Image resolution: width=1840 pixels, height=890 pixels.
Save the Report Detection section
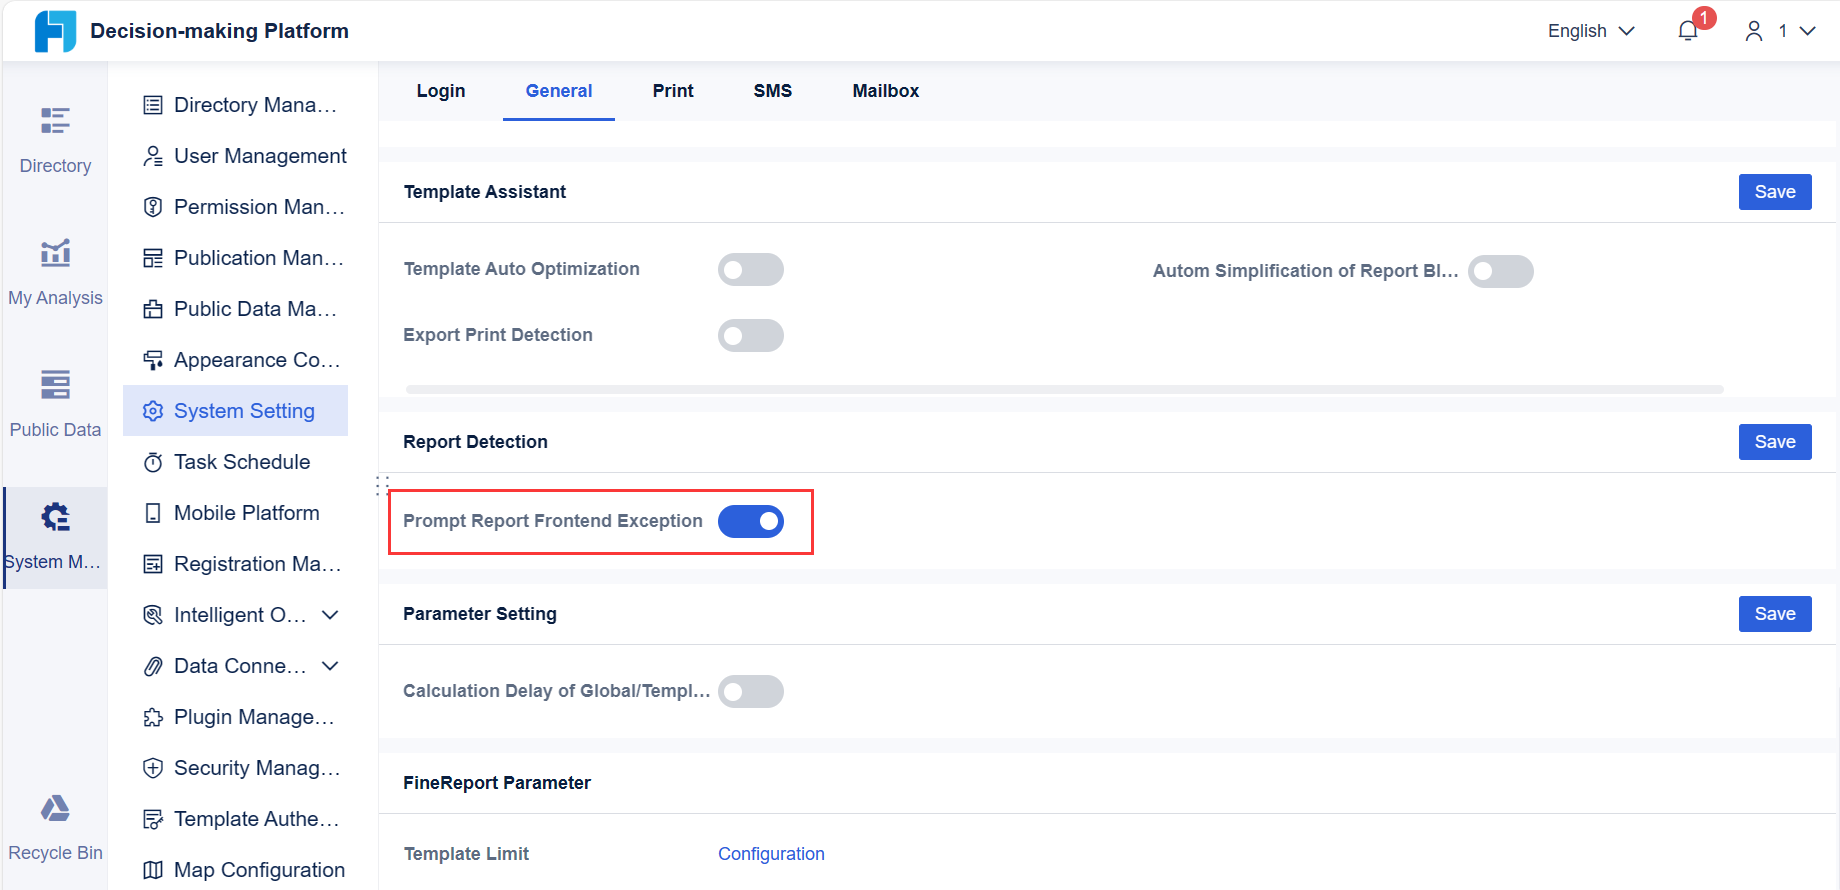pos(1774,442)
